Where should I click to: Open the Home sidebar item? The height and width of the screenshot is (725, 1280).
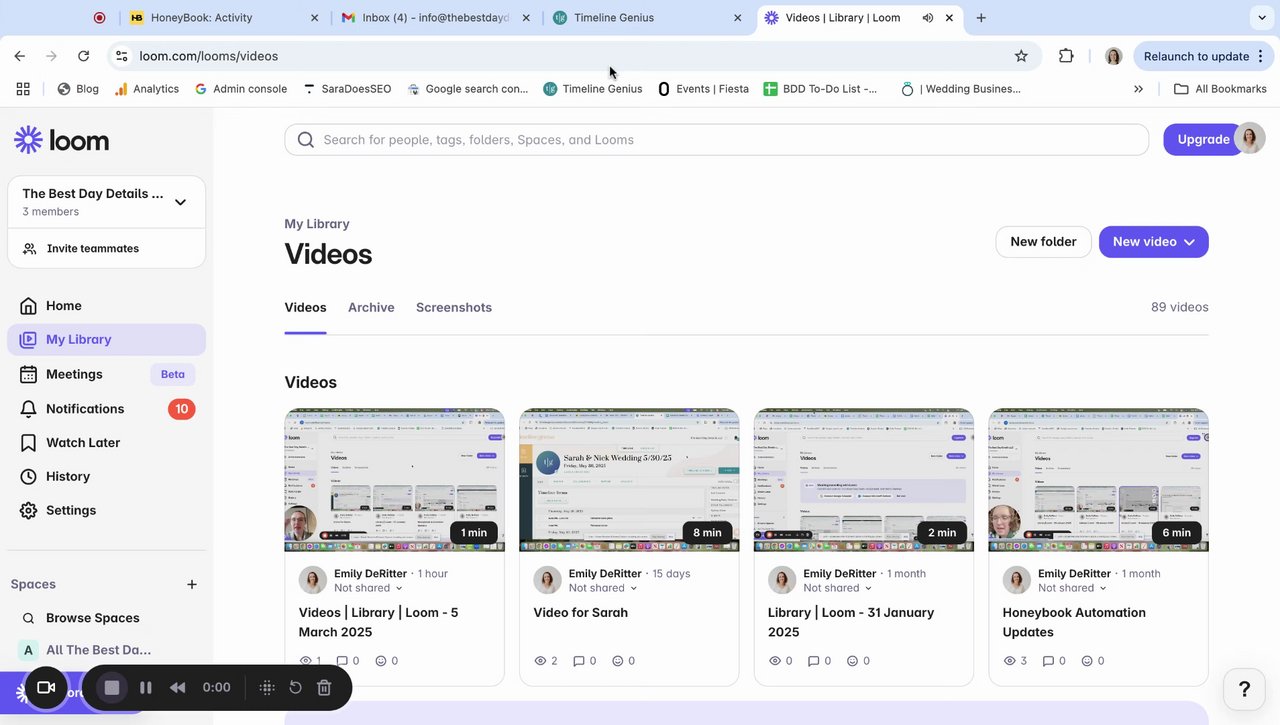click(106, 306)
